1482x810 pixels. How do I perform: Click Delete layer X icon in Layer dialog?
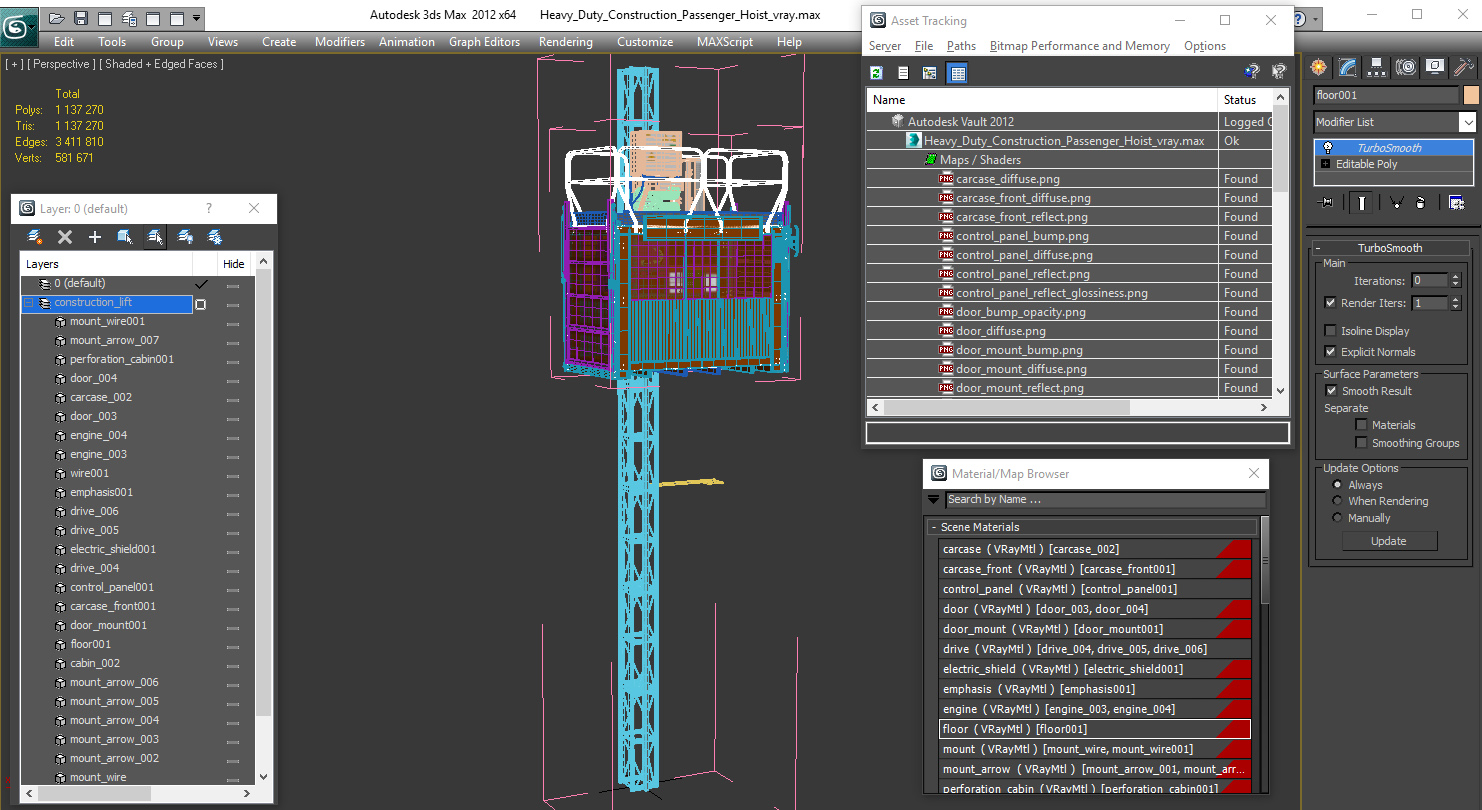click(x=65, y=237)
